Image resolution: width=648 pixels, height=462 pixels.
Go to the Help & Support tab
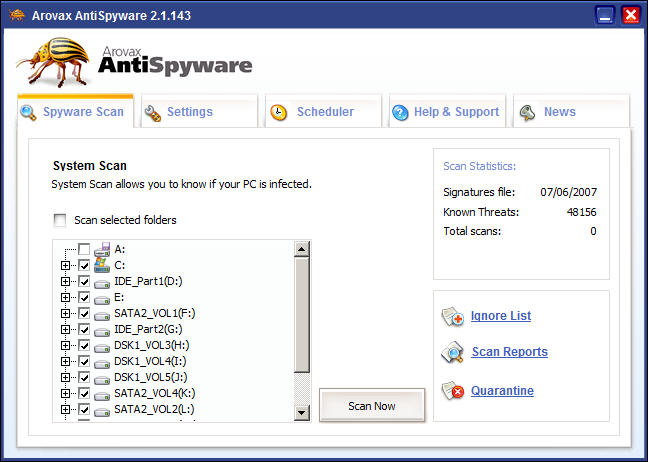coord(447,112)
